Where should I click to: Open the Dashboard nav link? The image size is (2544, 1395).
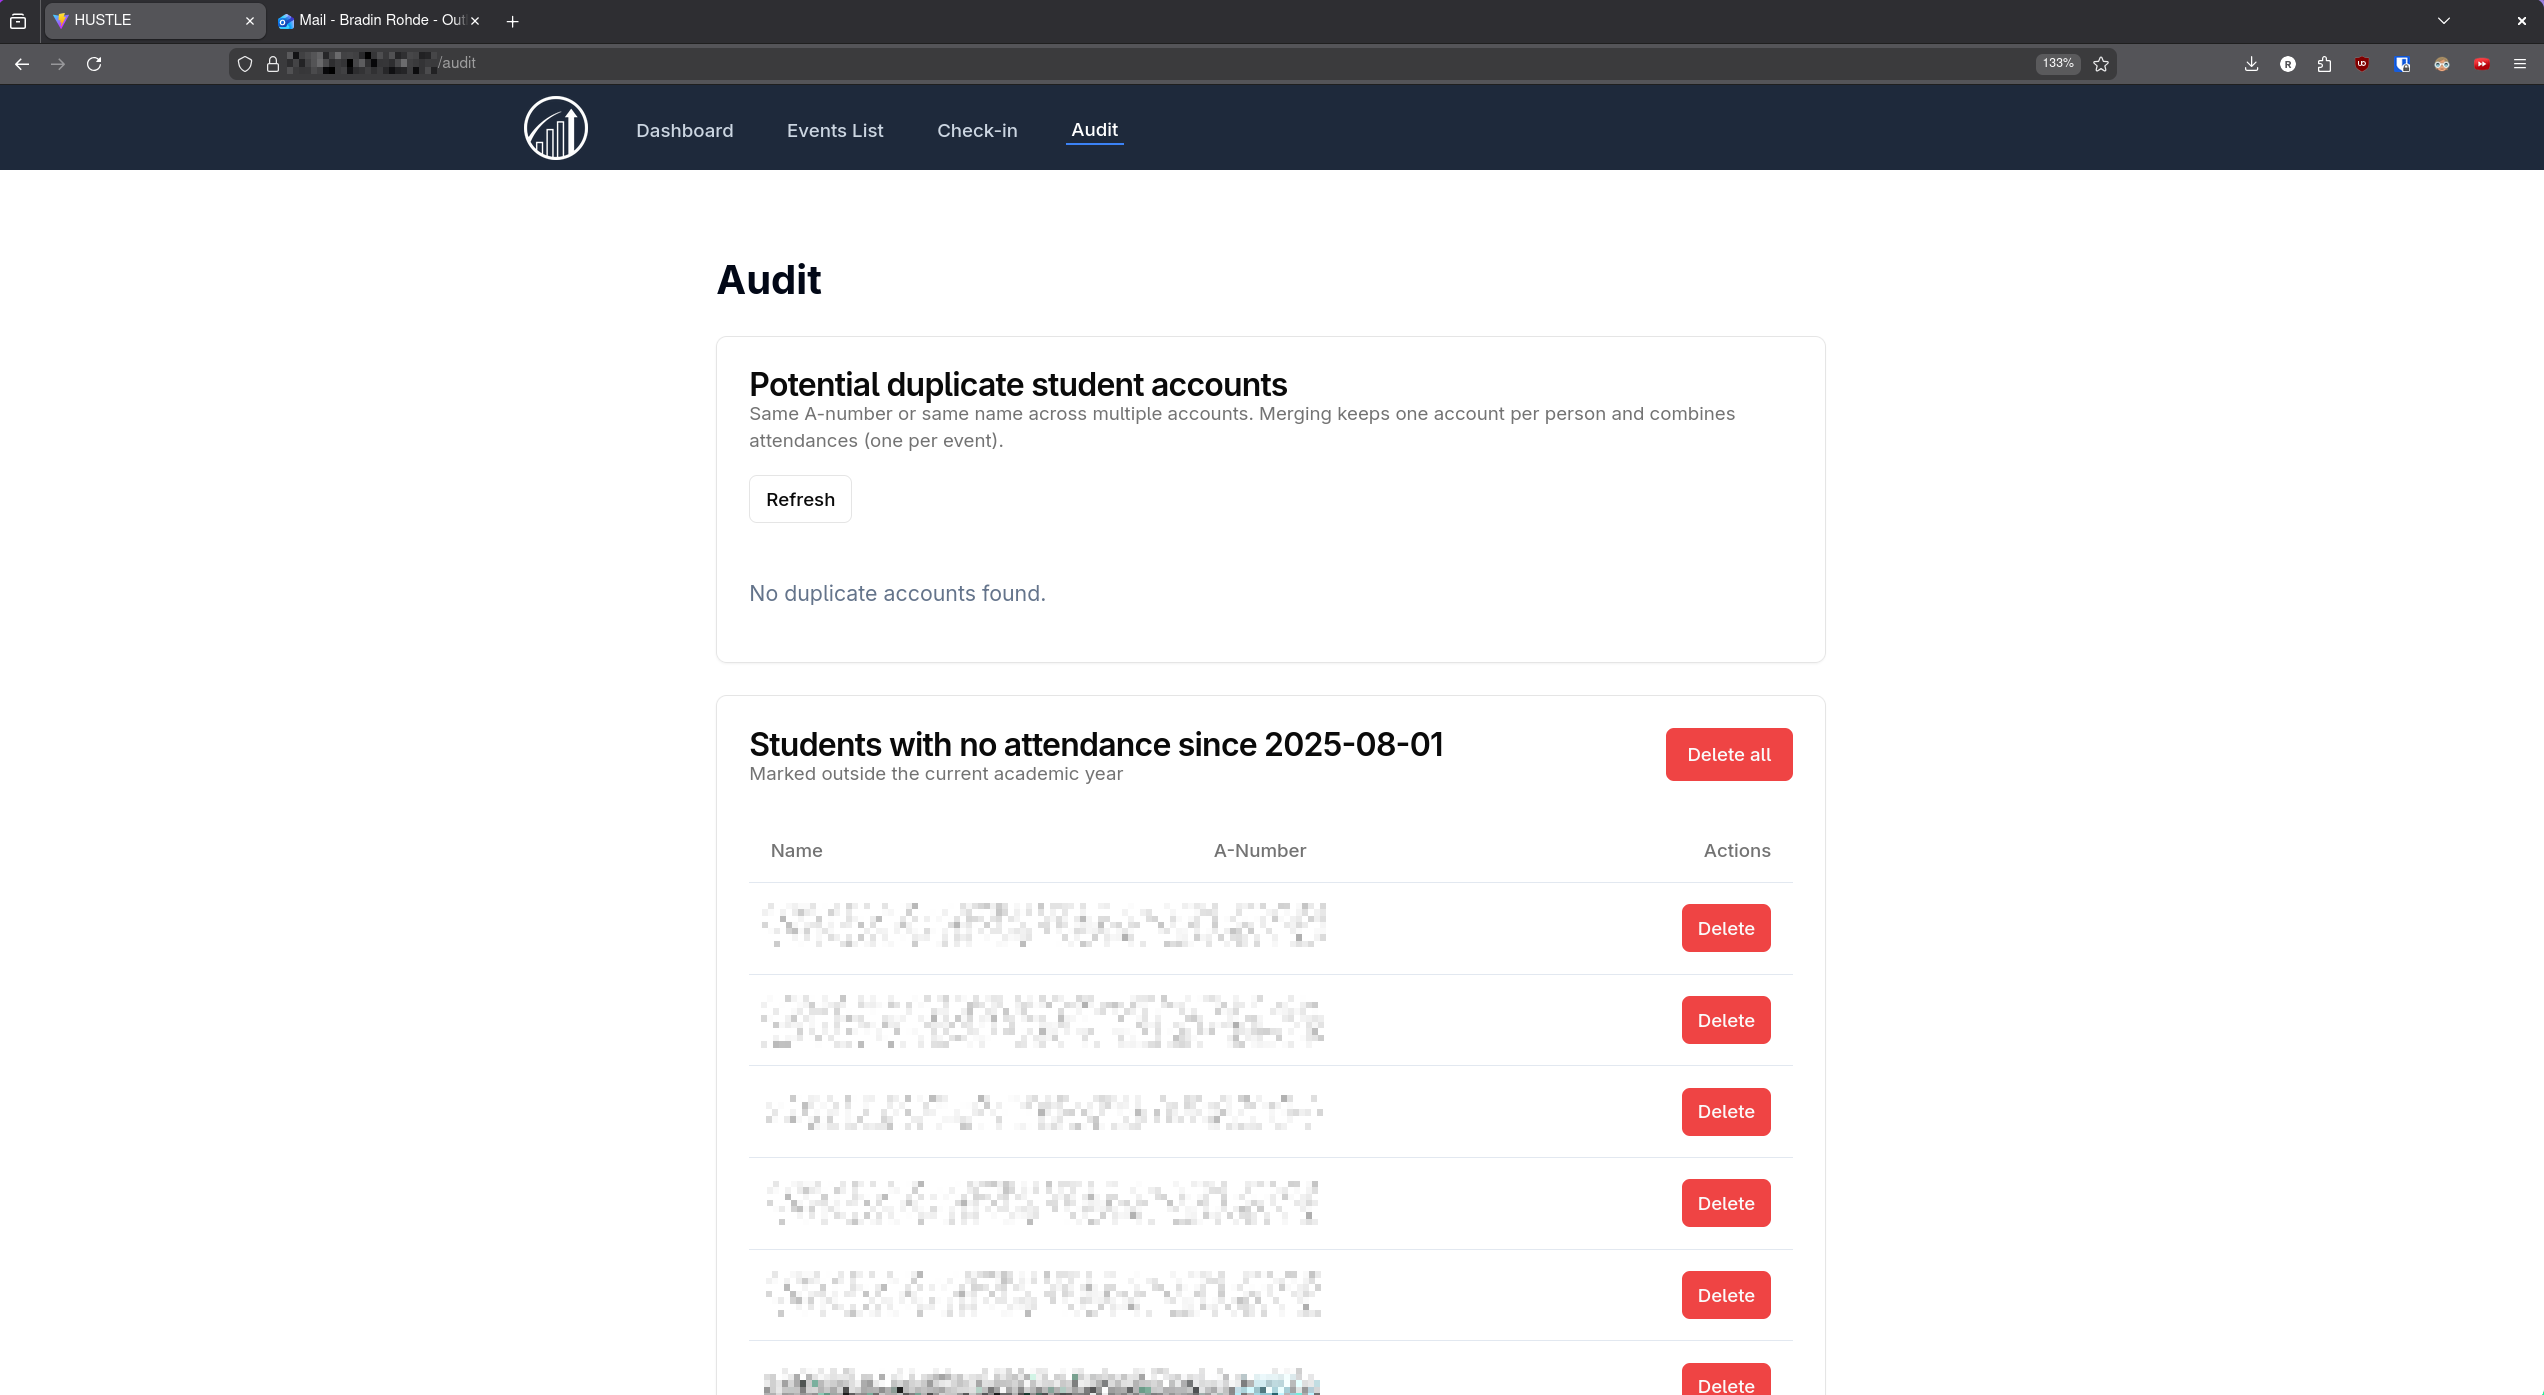[685, 131]
